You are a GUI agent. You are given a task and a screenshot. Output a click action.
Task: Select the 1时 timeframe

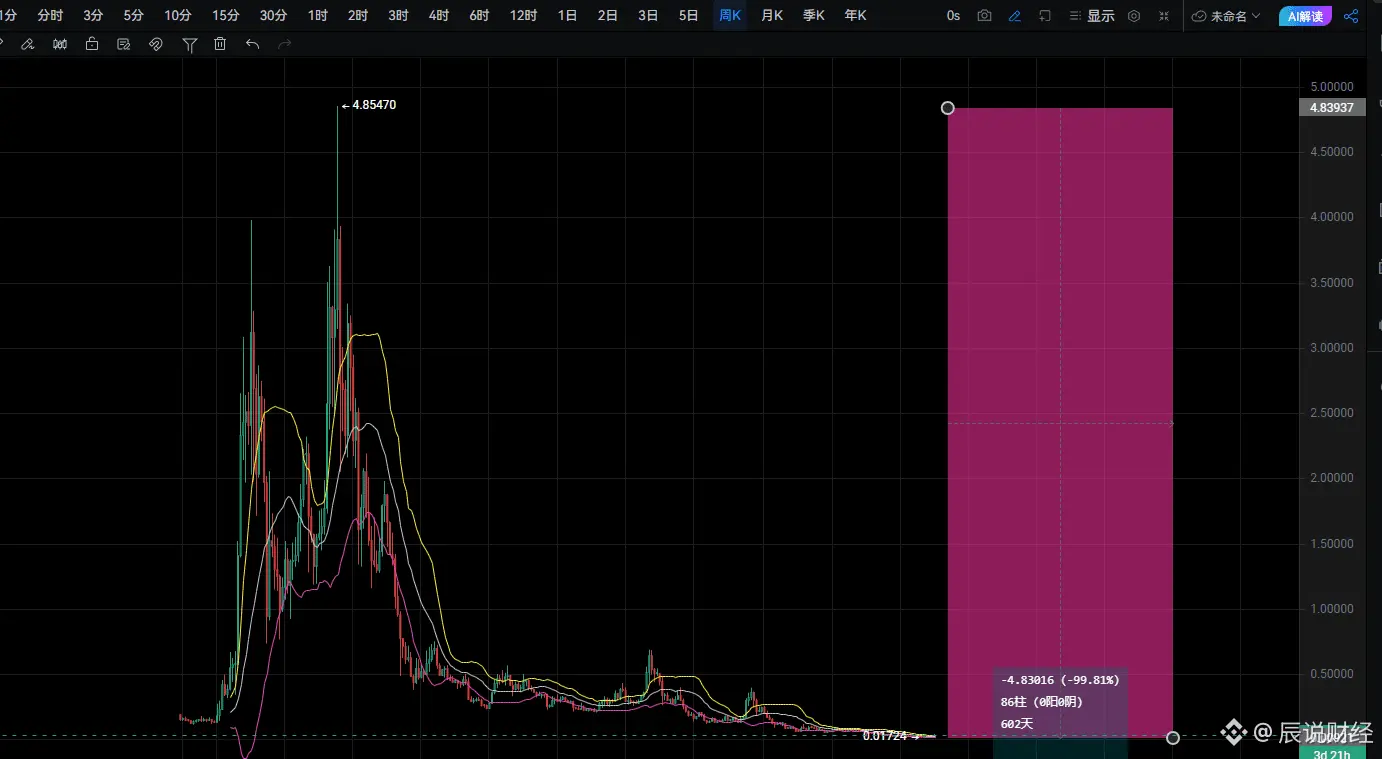click(318, 16)
